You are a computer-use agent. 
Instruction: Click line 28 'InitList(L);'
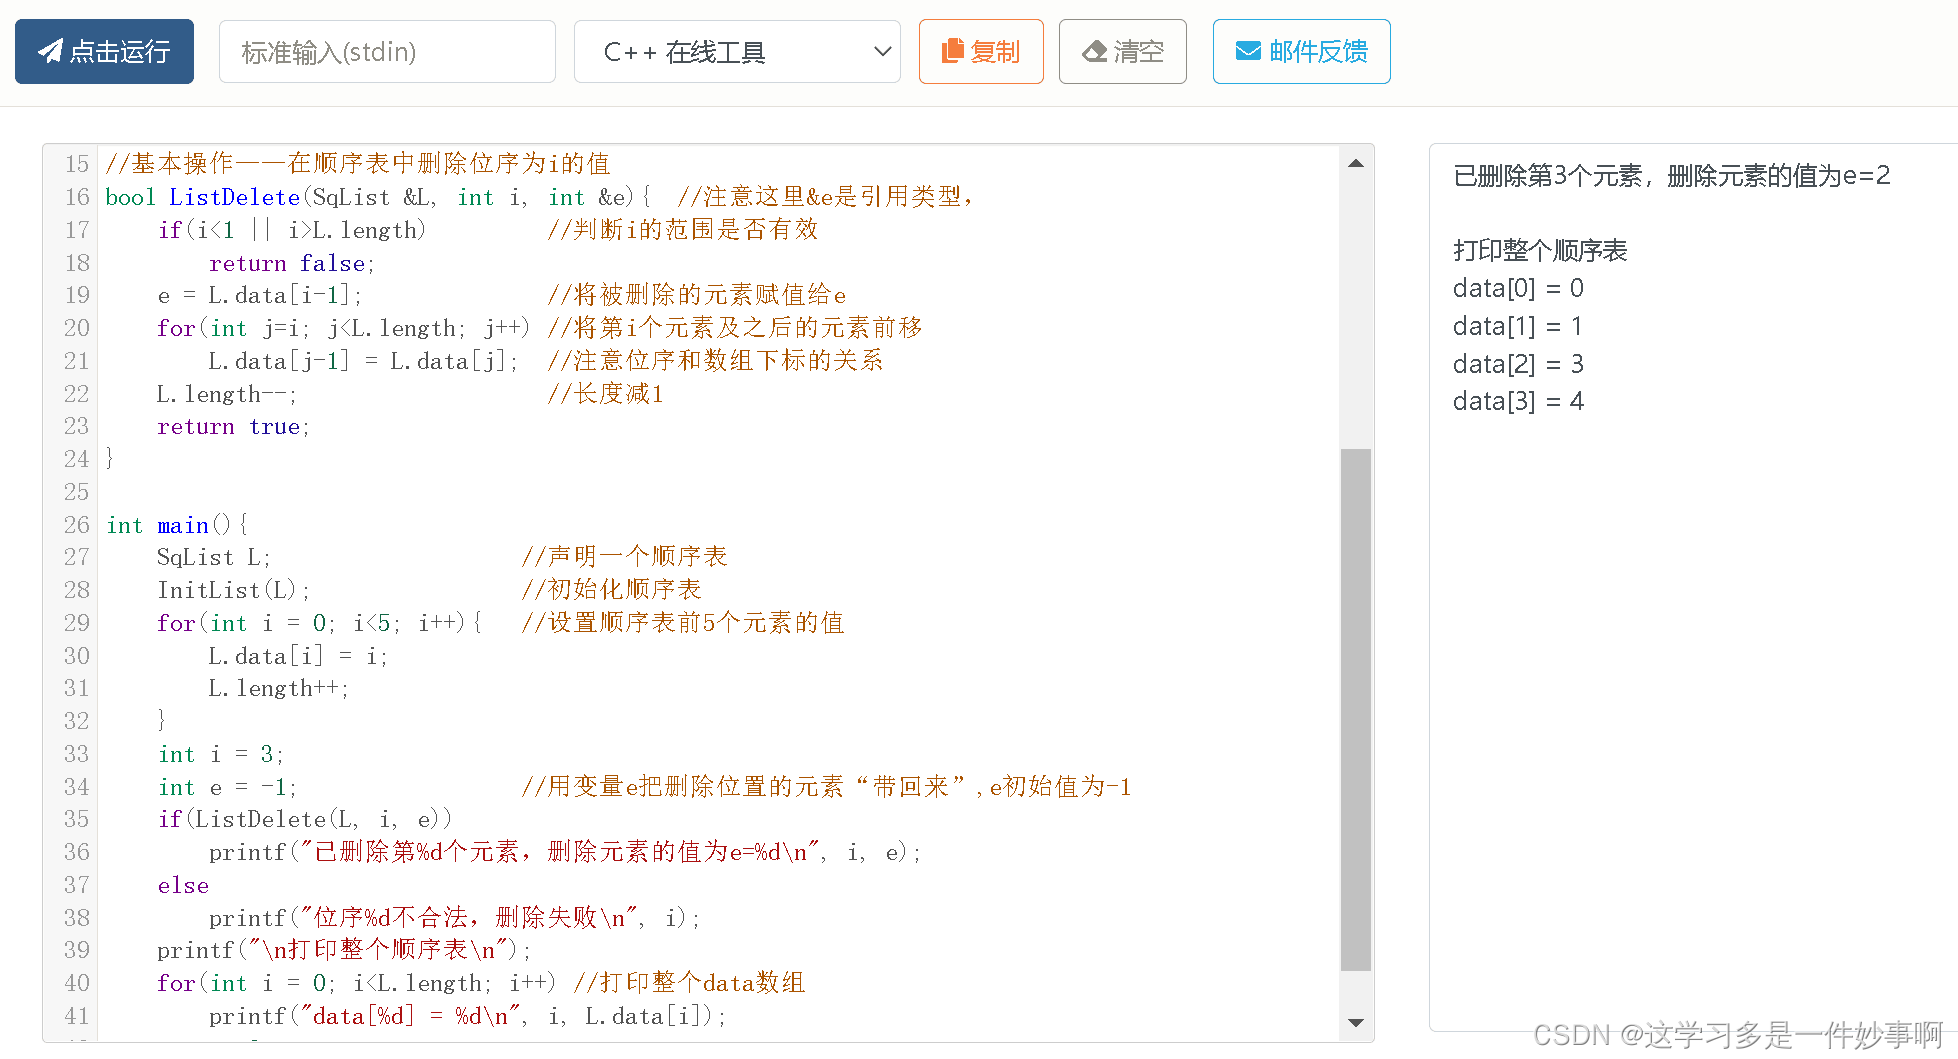(x=233, y=590)
